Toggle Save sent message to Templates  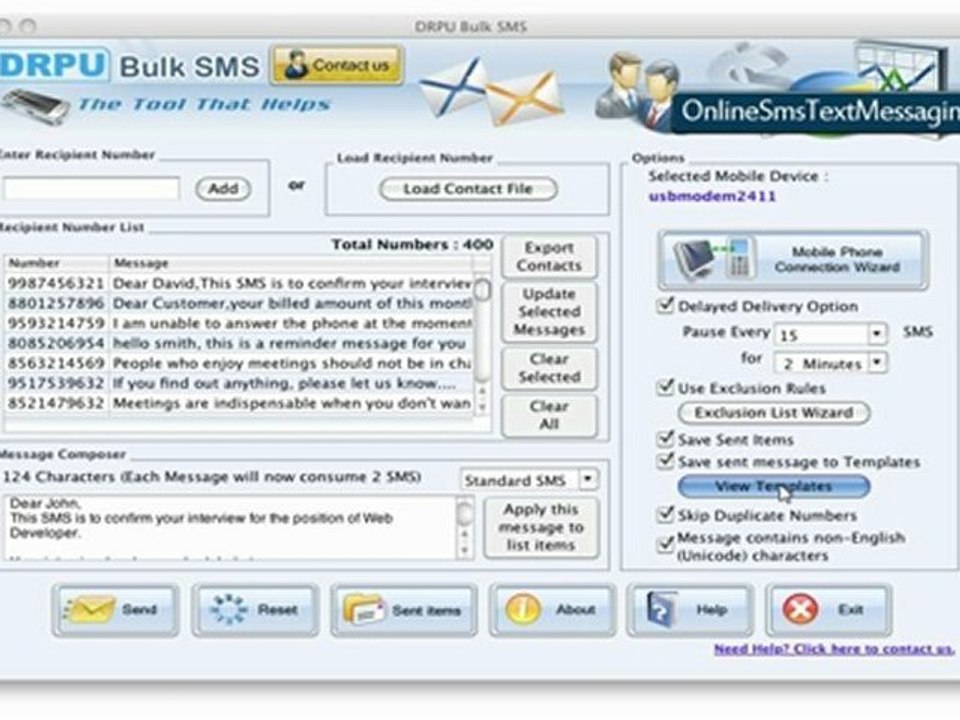click(x=665, y=460)
